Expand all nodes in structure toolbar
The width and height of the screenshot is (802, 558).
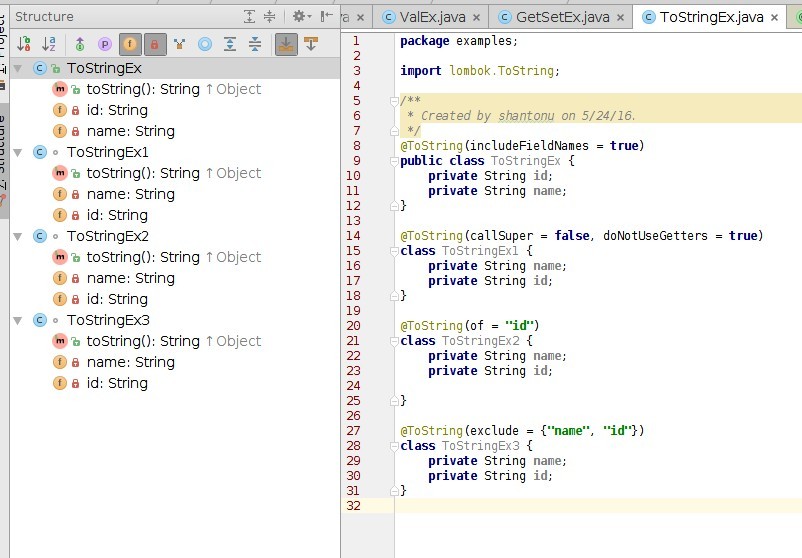click(230, 44)
